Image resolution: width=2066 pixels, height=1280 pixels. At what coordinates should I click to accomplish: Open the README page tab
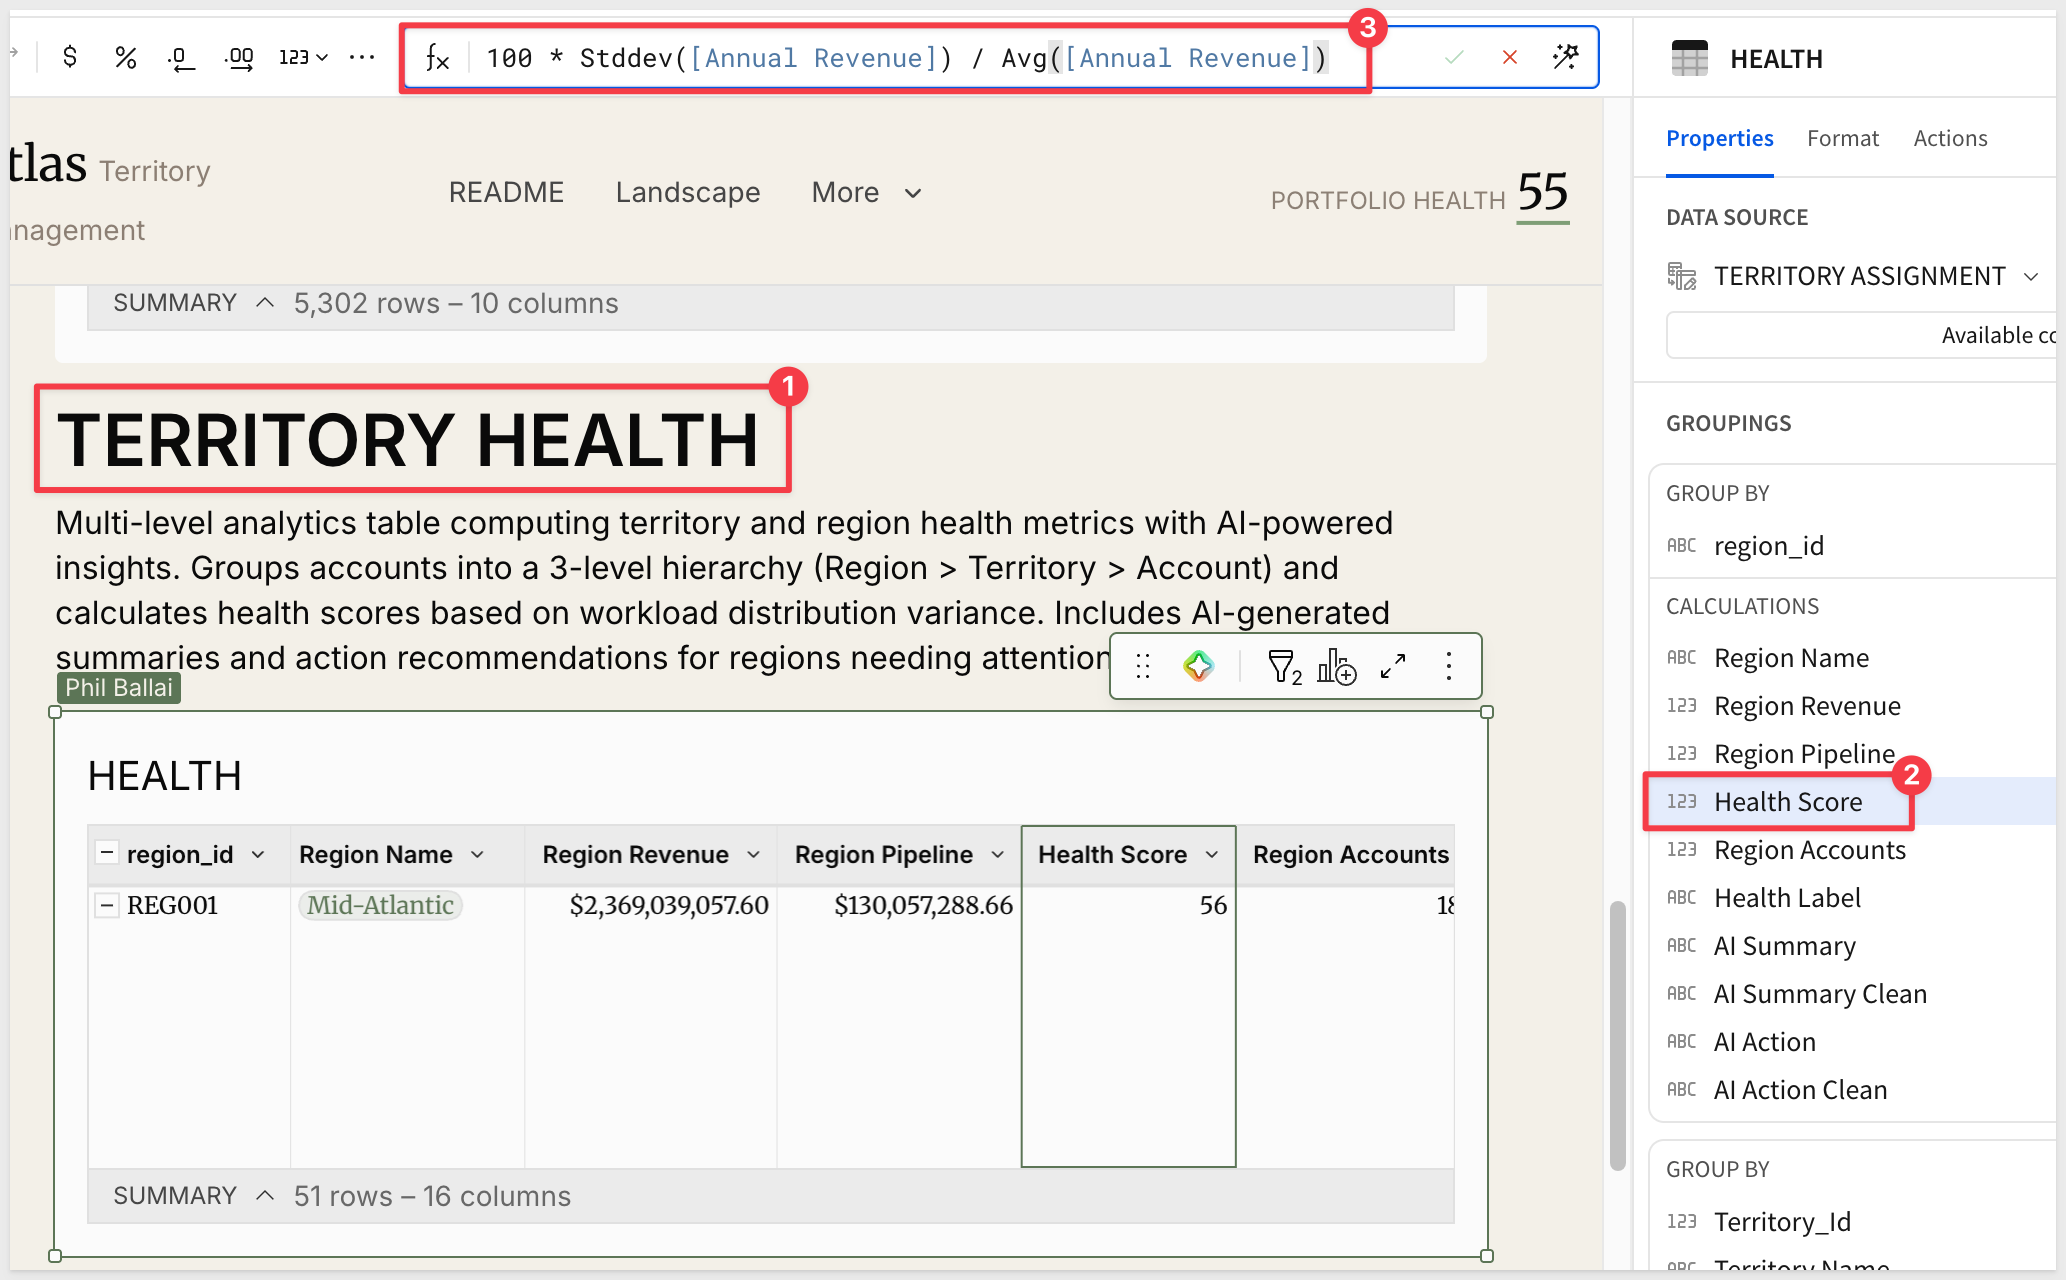[x=506, y=192]
